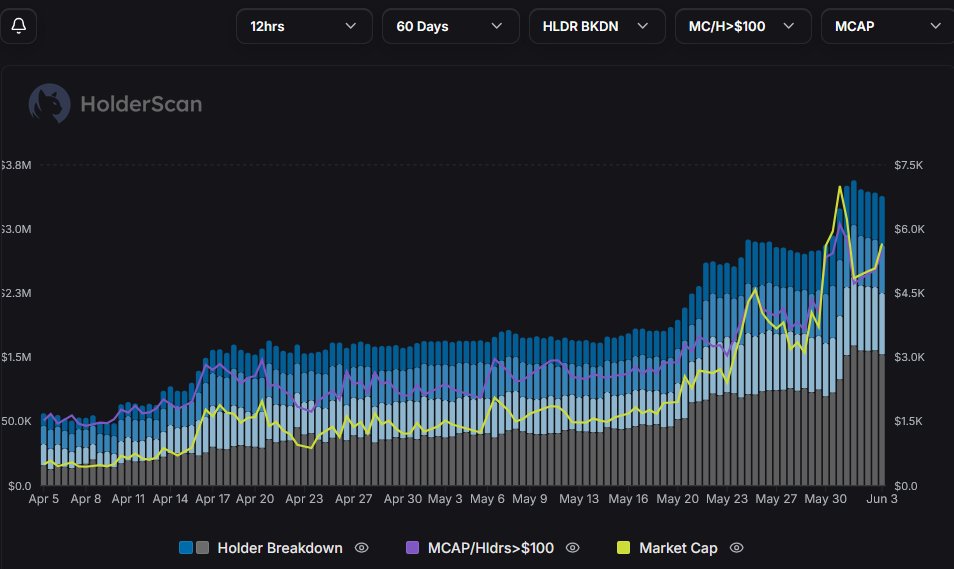Viewport: 954px width, 569px height.
Task: Open the 12hrs interval dropdown
Action: (304, 26)
